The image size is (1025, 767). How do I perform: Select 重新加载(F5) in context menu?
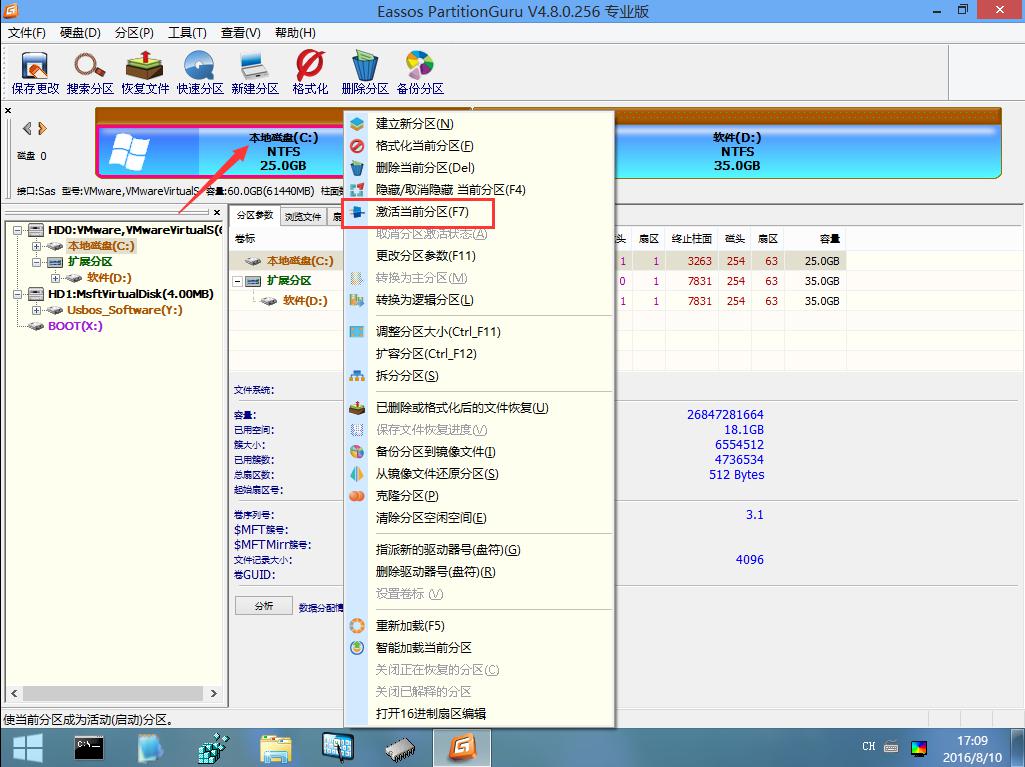point(479,626)
